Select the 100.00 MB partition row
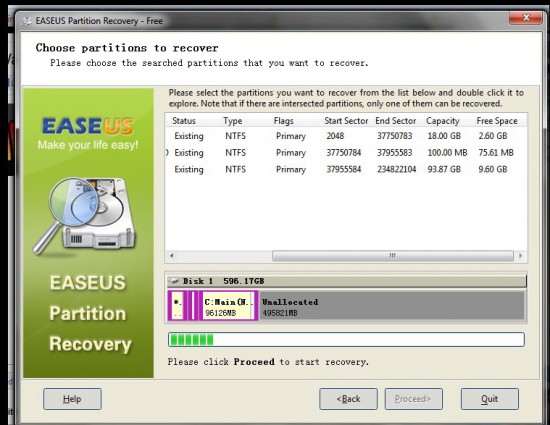This screenshot has width=550, height=425. pyautogui.click(x=346, y=153)
